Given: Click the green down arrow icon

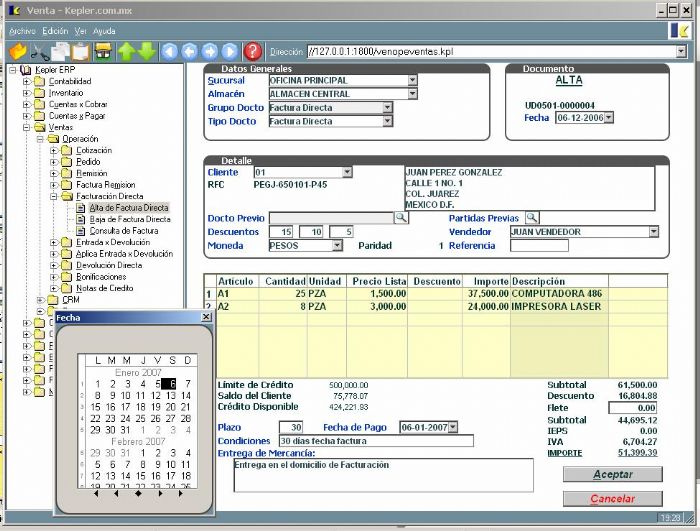Looking at the screenshot, I should [147, 51].
